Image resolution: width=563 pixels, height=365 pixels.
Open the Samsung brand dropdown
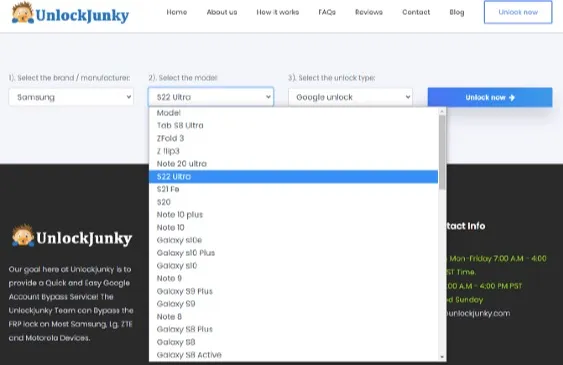(x=71, y=97)
